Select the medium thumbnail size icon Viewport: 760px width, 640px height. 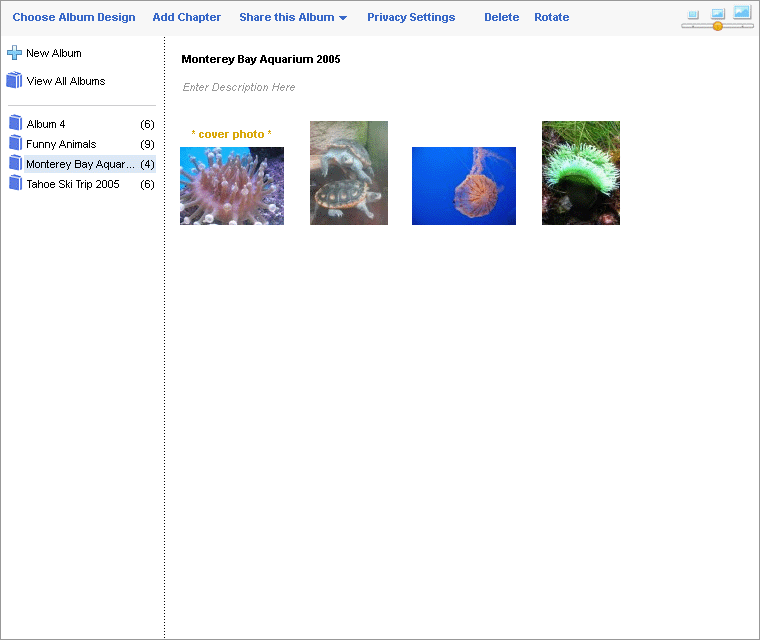[718, 14]
